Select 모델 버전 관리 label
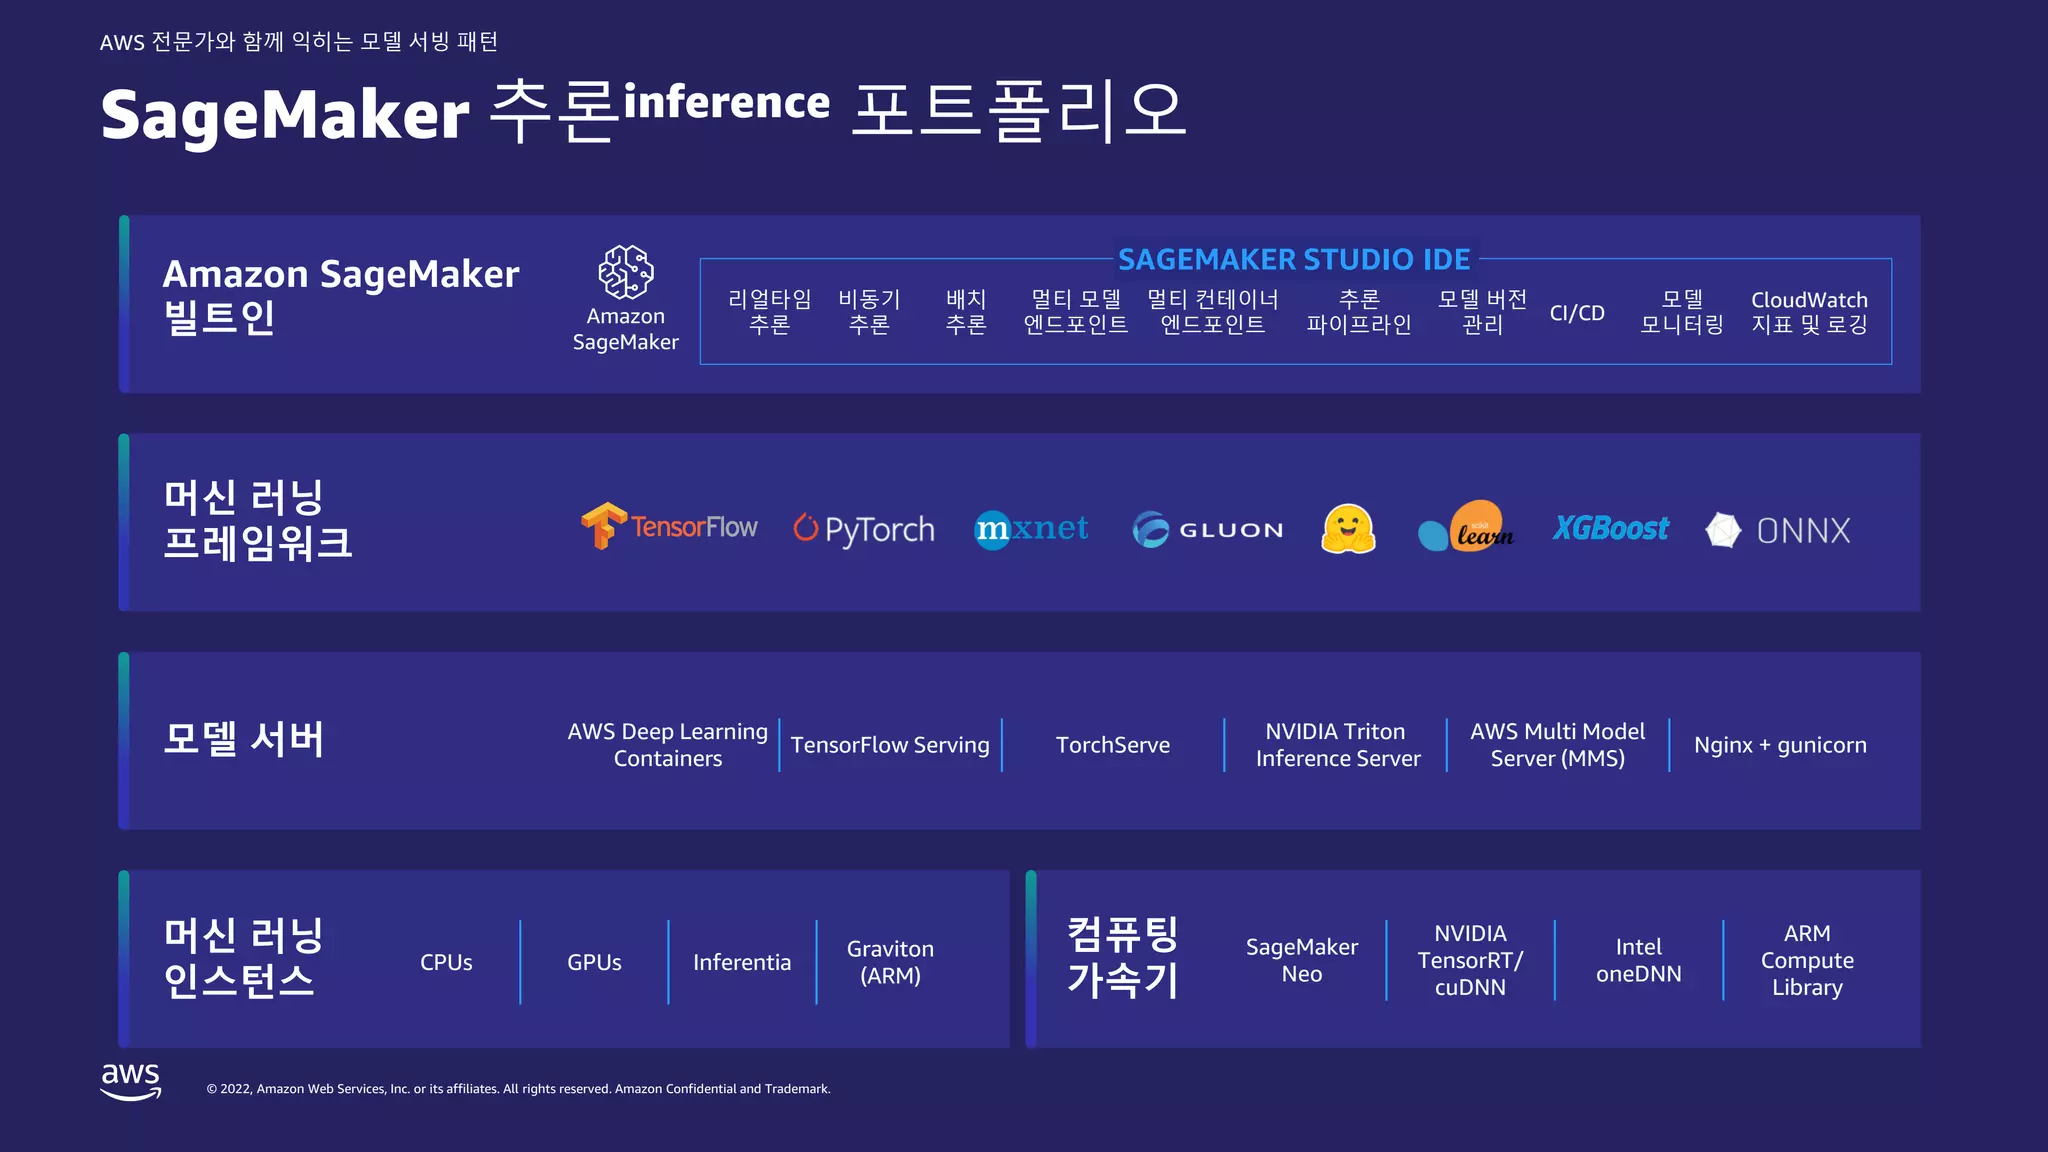This screenshot has width=2048, height=1152. point(1482,312)
